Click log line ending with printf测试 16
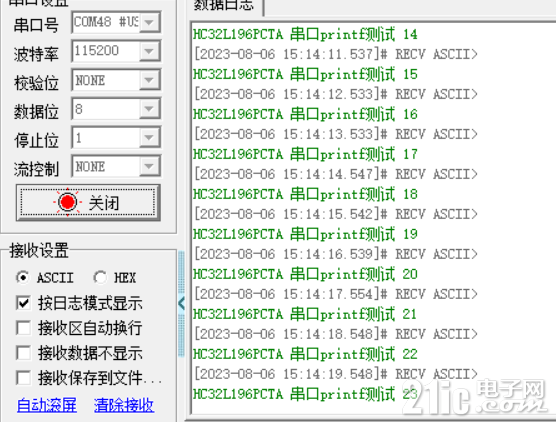Image resolution: width=556 pixels, height=422 pixels. pos(305,115)
